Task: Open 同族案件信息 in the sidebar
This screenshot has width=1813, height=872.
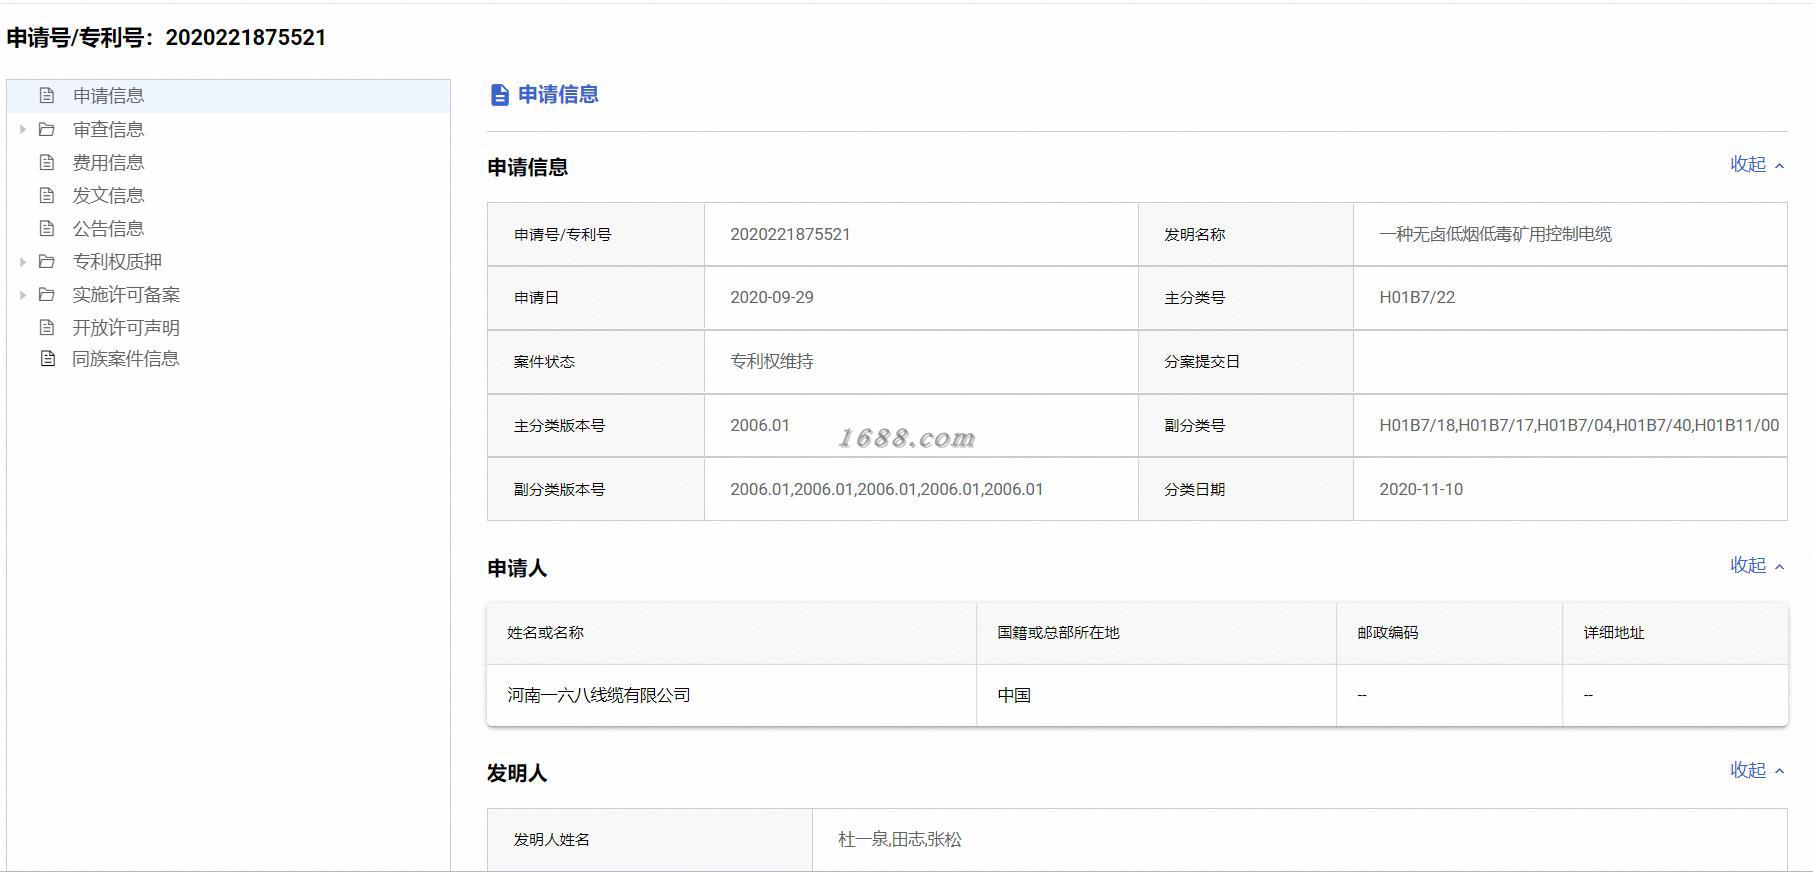Action: coord(126,358)
